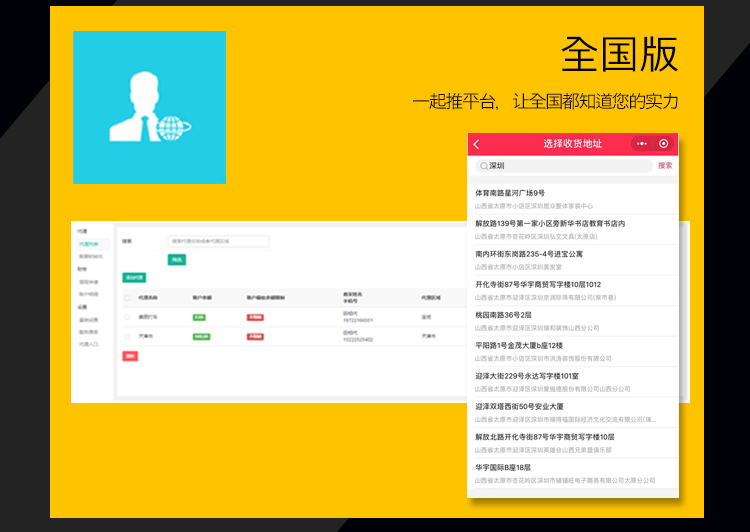Choose address 华宇国际B座18层
Screen dimensions: 750x532
pyautogui.click(x=573, y=474)
